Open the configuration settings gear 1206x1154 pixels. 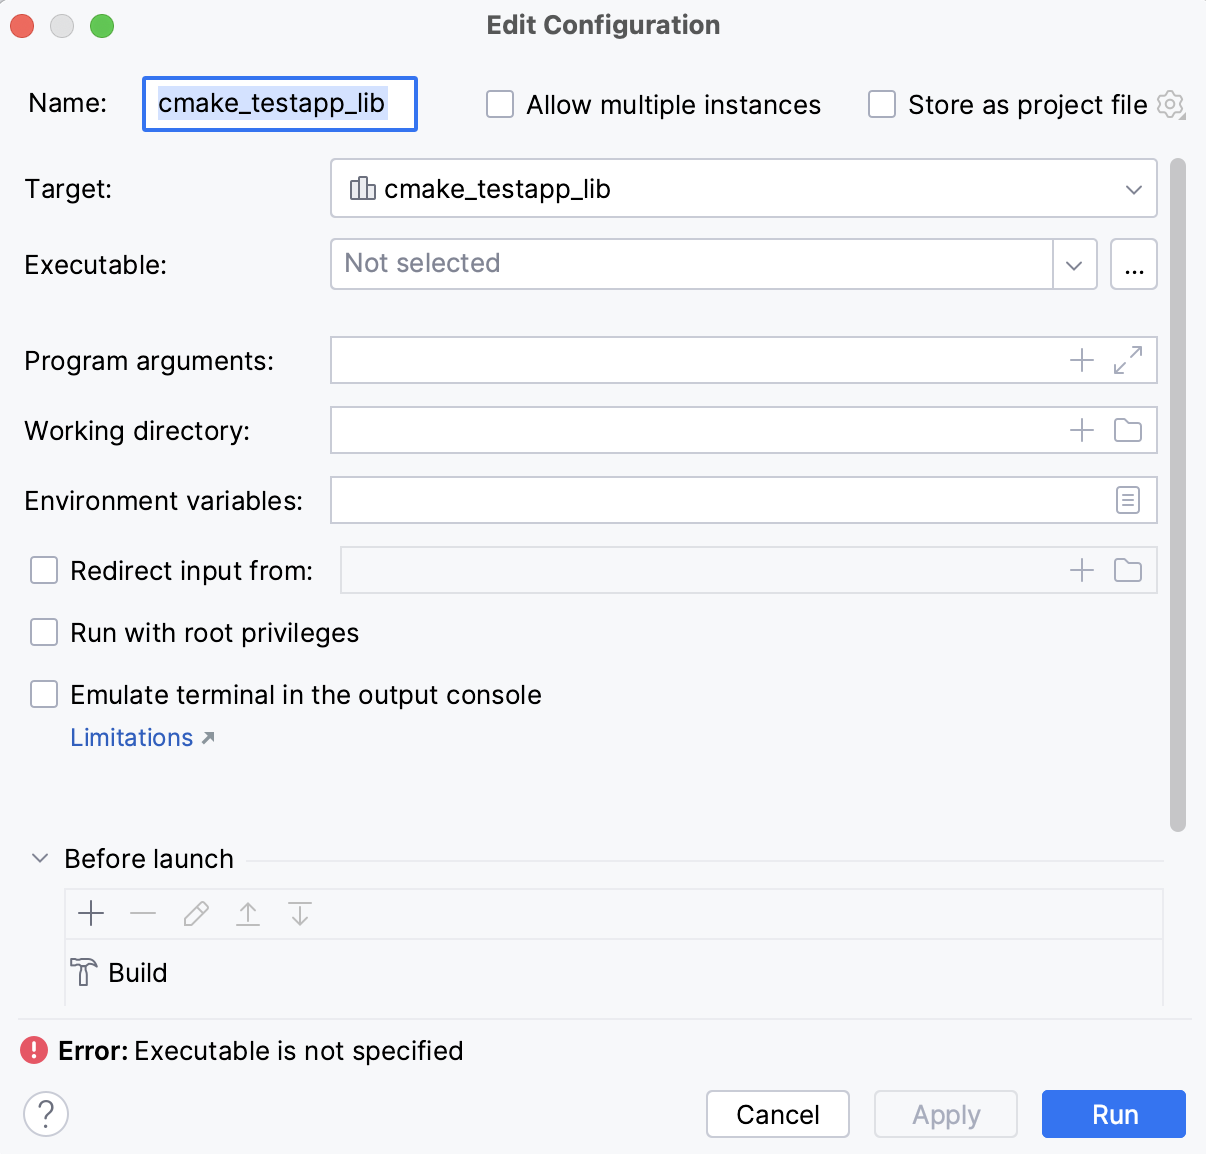tap(1170, 104)
